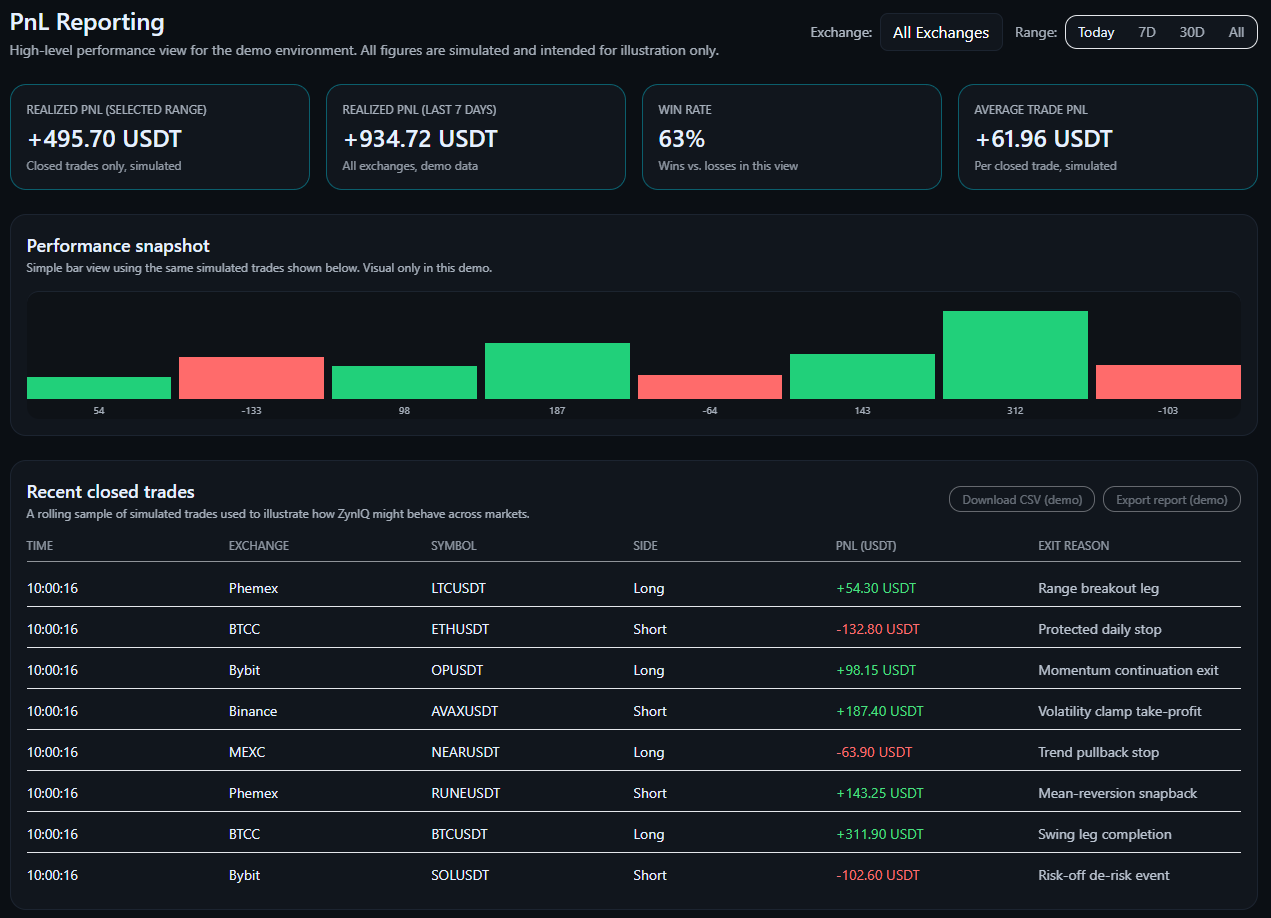1271x918 pixels.
Task: Click the PnL (USDT) column header
Action: point(864,545)
